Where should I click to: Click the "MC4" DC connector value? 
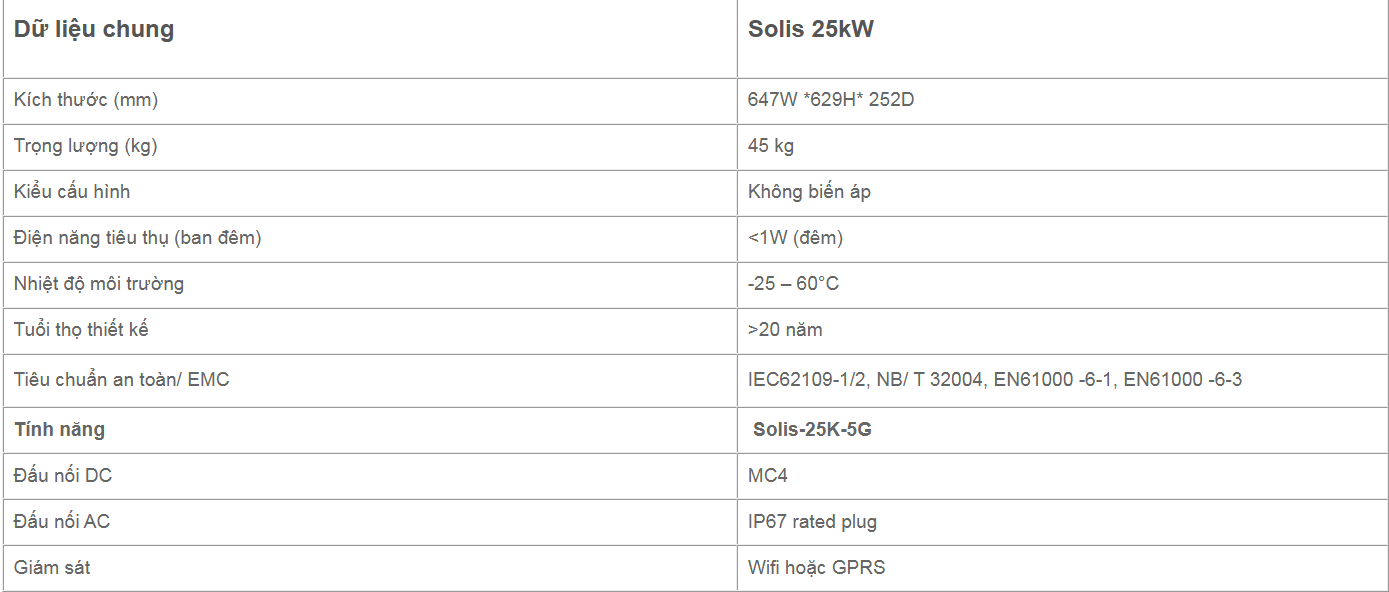[x=768, y=476]
